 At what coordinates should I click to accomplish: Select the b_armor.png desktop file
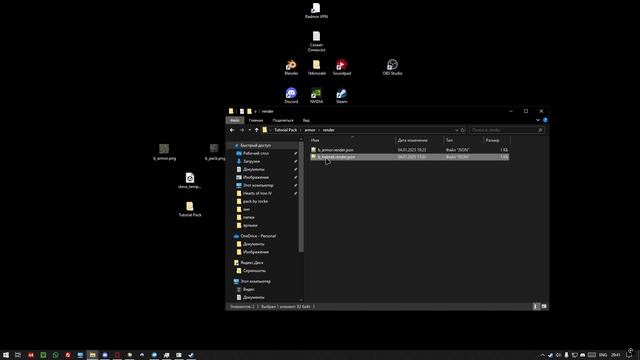(164, 152)
